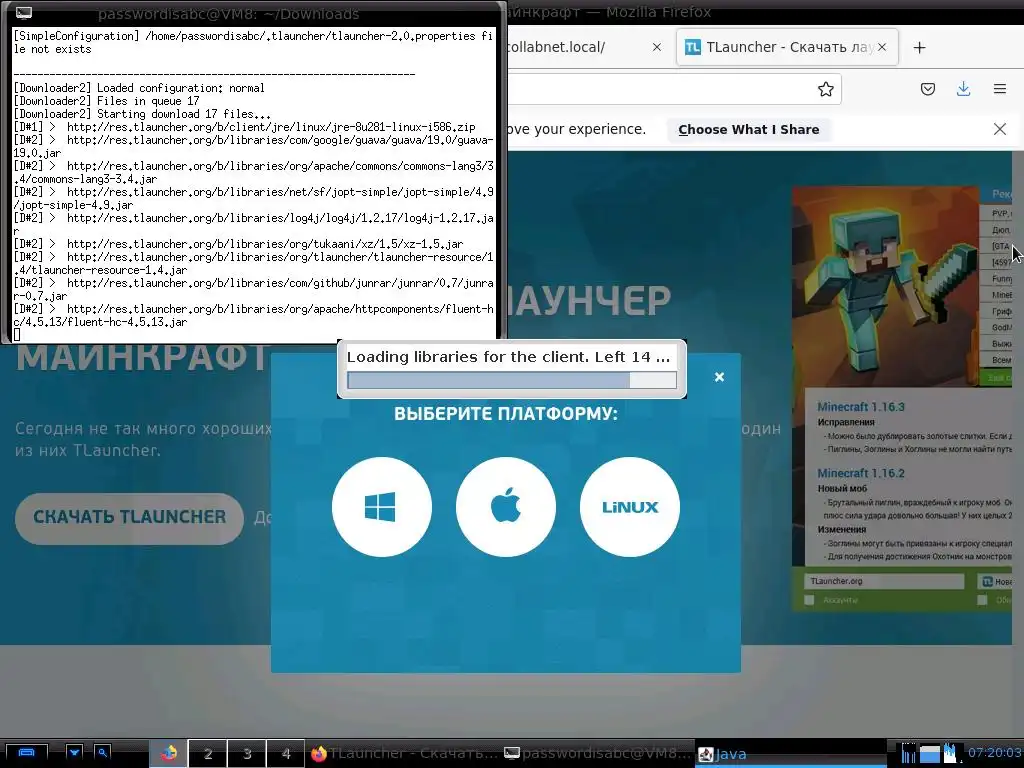The height and width of the screenshot is (768, 1024).
Task: Switch to workspace 1 with Firefox icon
Action: (168, 754)
